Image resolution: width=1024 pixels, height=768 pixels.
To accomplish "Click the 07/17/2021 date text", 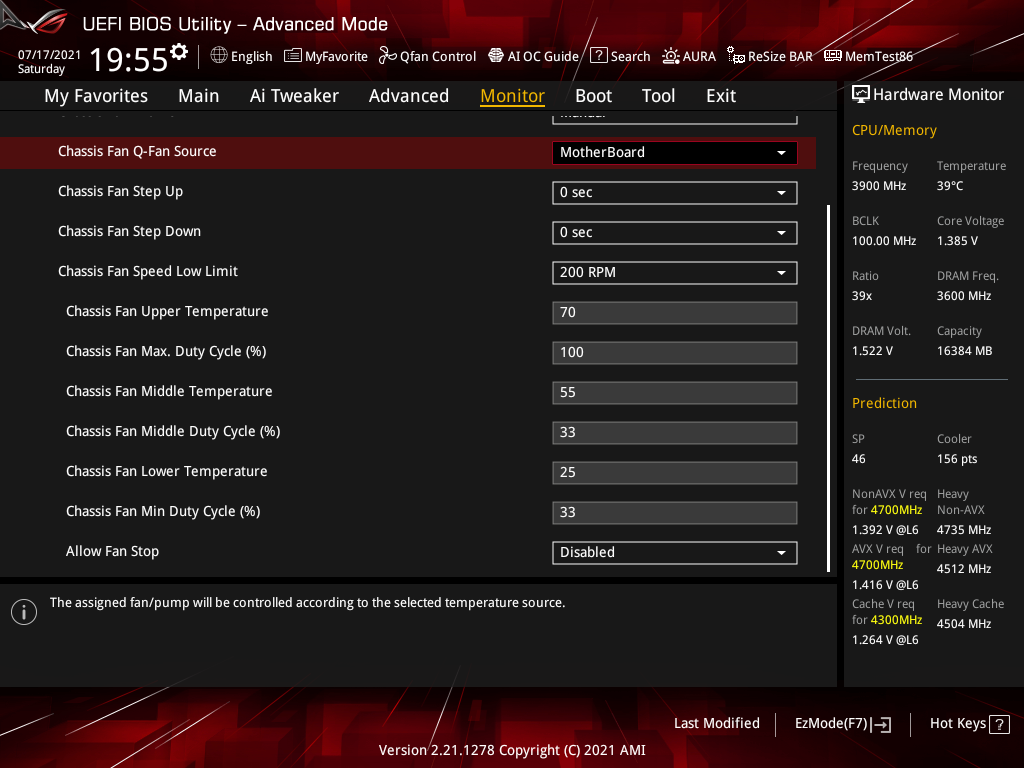I will 49,55.
